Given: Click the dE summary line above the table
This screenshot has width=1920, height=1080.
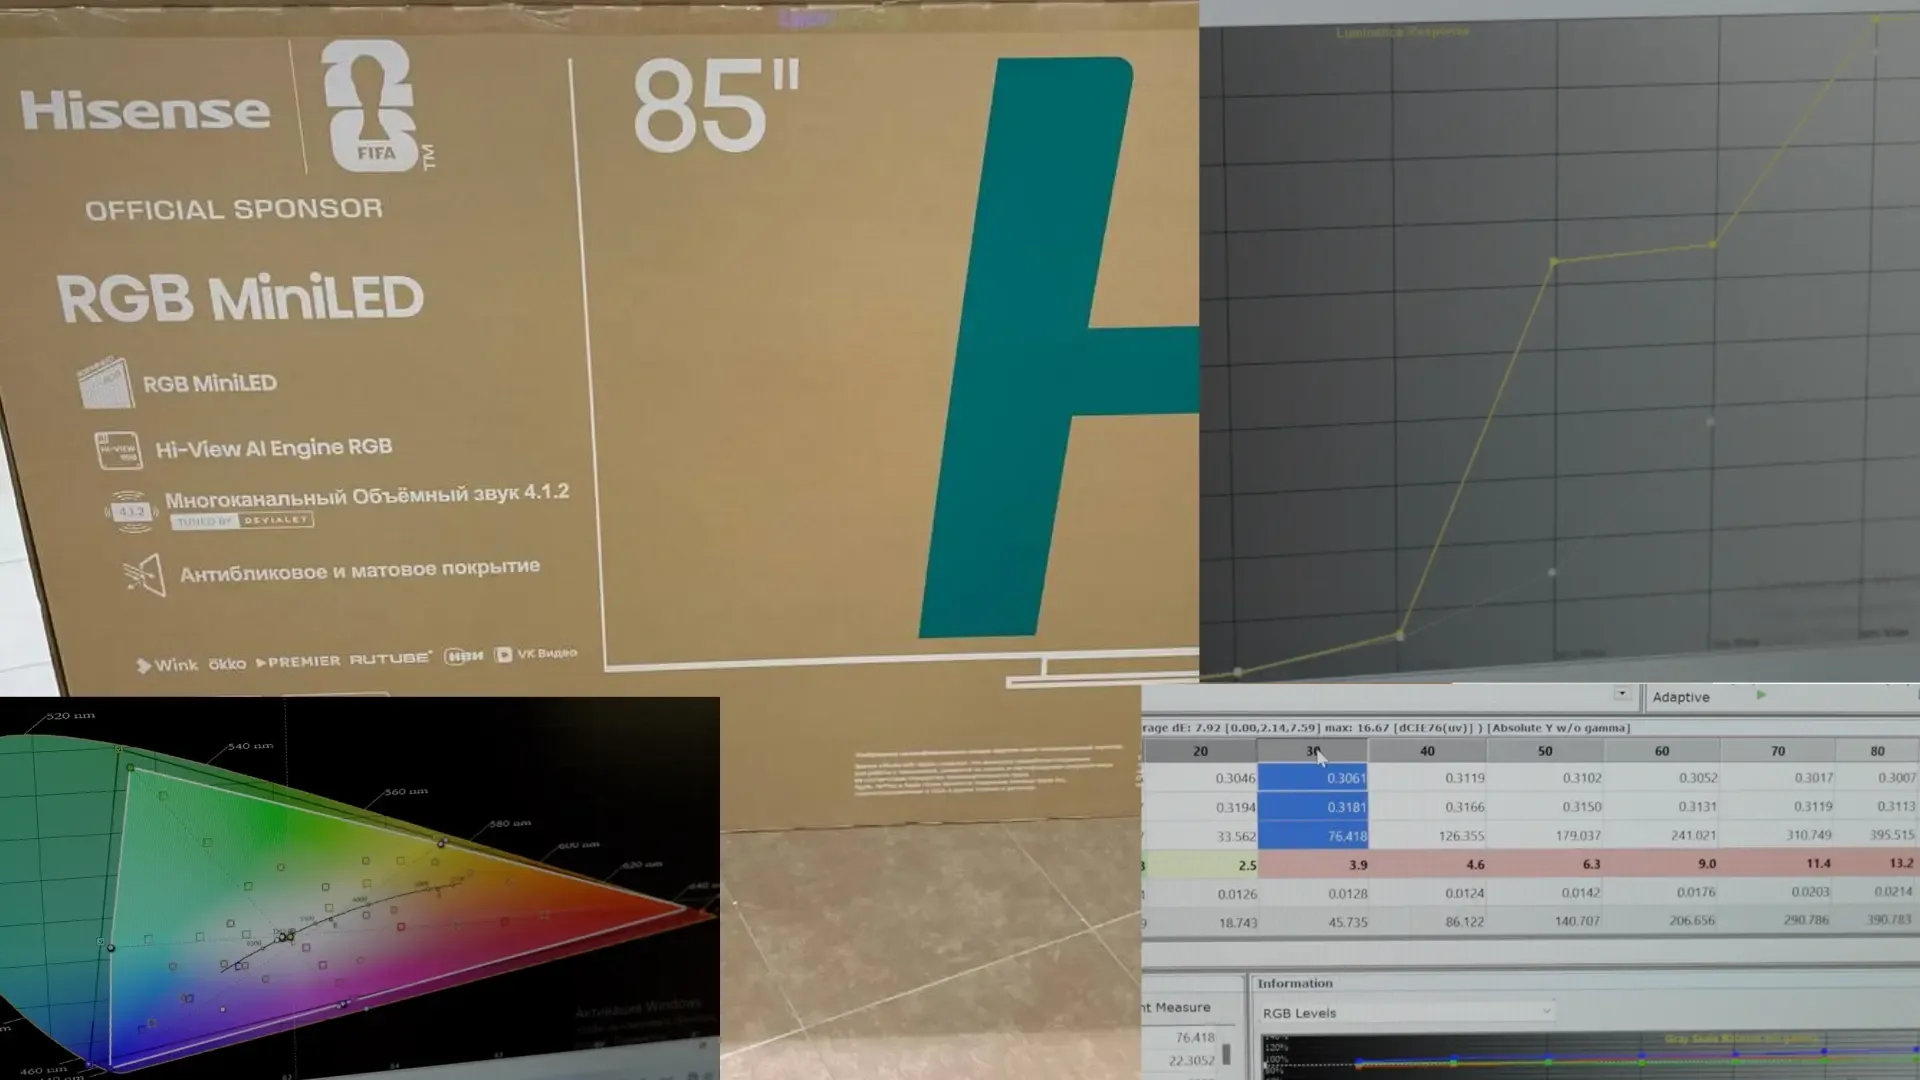Looking at the screenshot, I should coord(1386,728).
